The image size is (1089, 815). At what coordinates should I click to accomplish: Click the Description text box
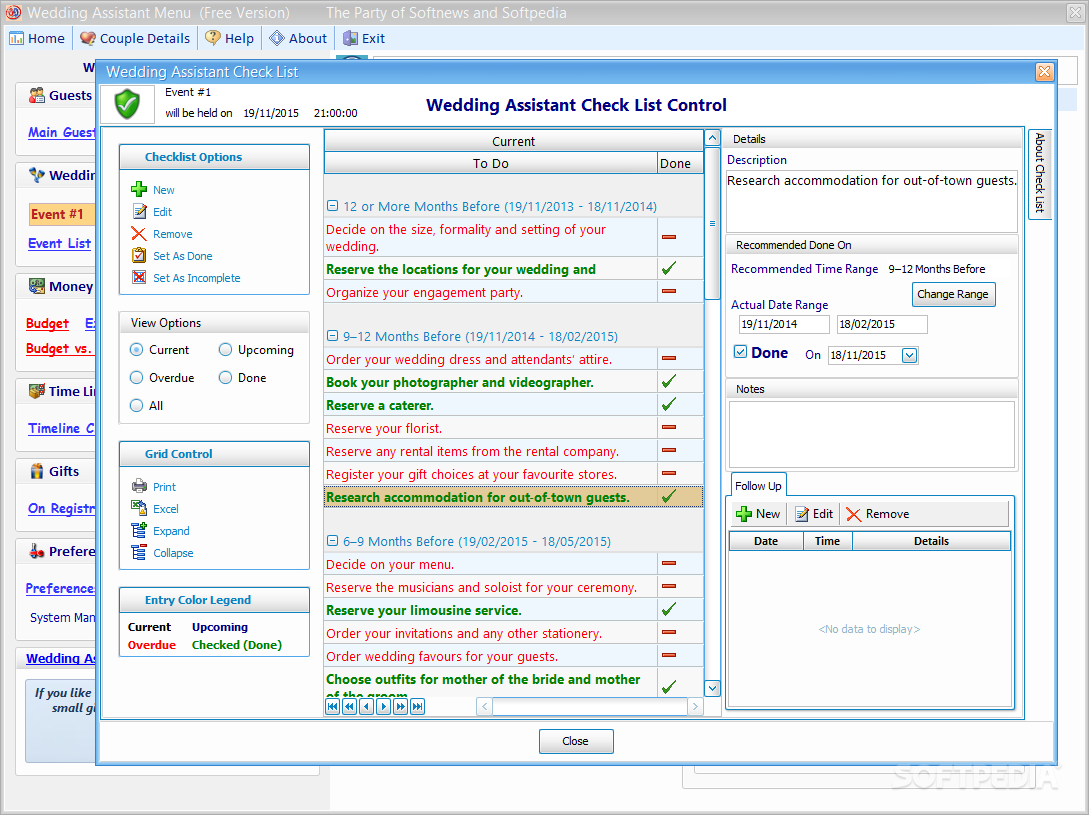(x=872, y=201)
